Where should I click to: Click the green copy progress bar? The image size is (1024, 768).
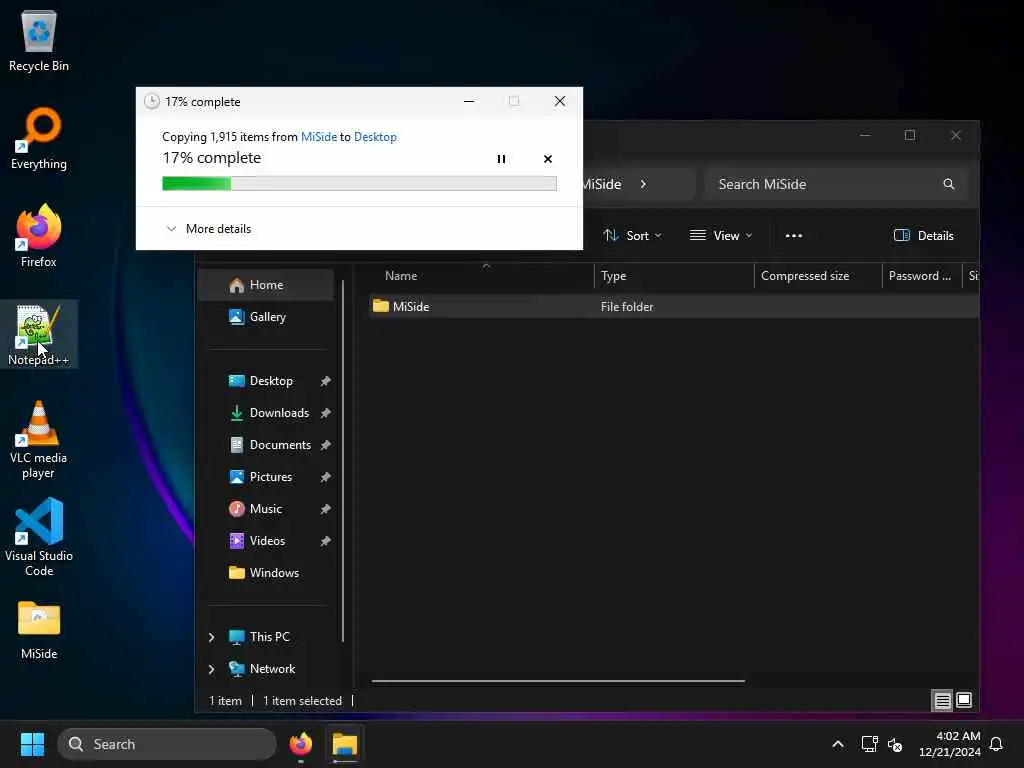[x=359, y=184]
